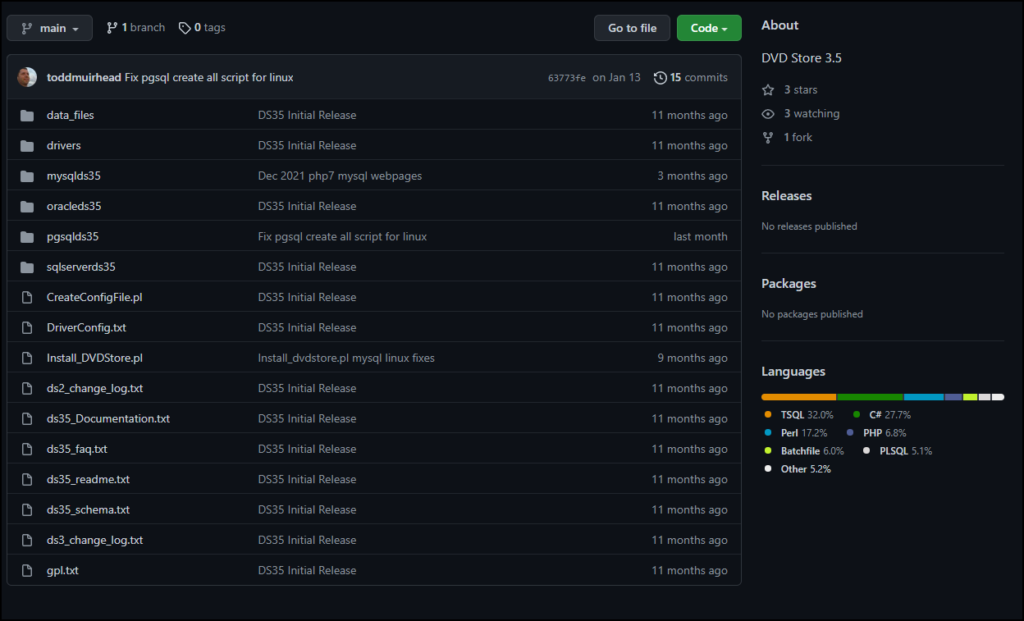Click the Go to file button
1024x621 pixels.
(632, 27)
